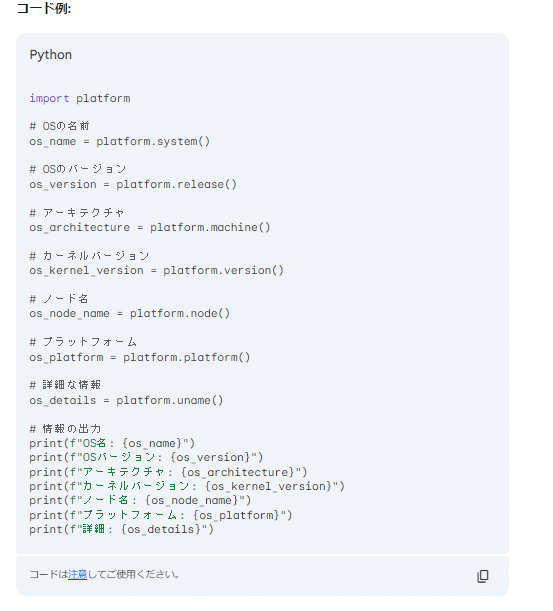
Task: Click the os_version assignment line
Action: [133, 184]
